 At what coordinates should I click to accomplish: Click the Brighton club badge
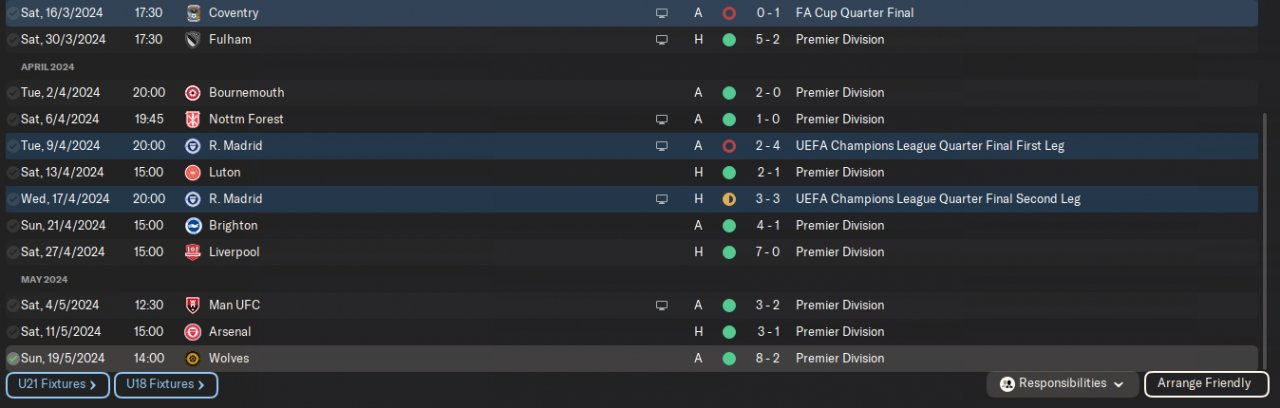tap(193, 226)
